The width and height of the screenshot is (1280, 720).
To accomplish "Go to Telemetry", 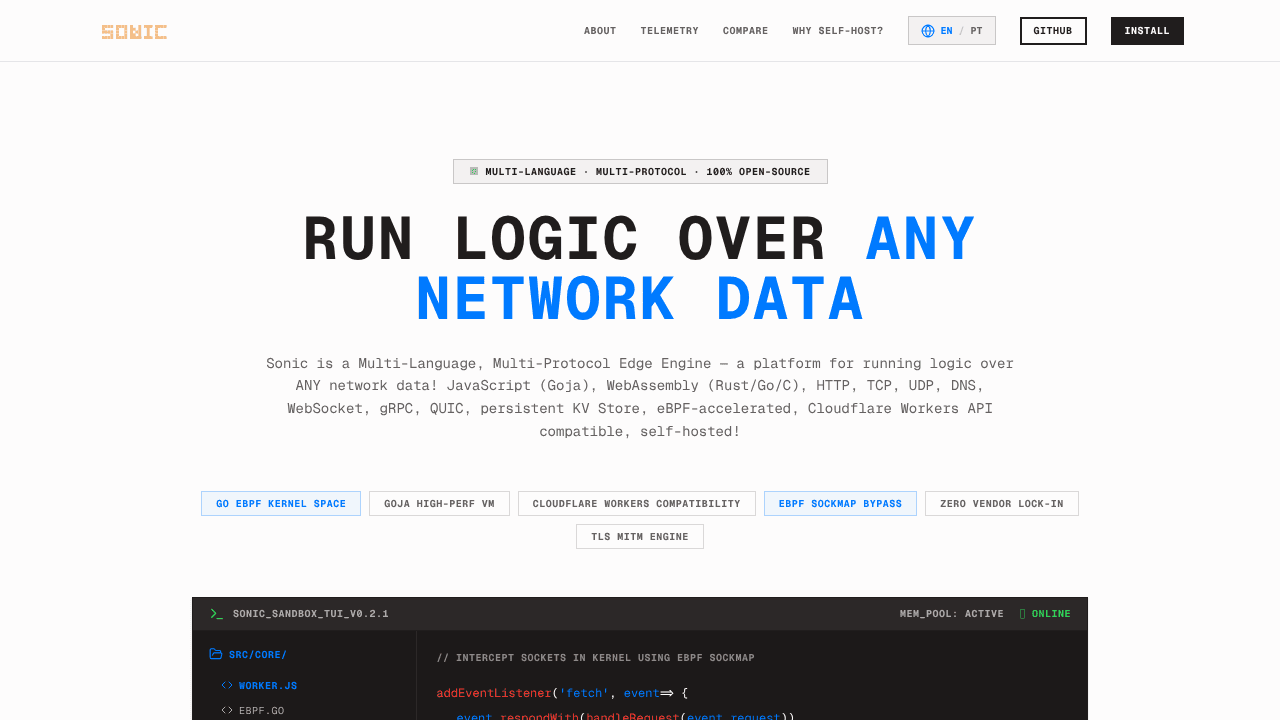I will point(670,31).
